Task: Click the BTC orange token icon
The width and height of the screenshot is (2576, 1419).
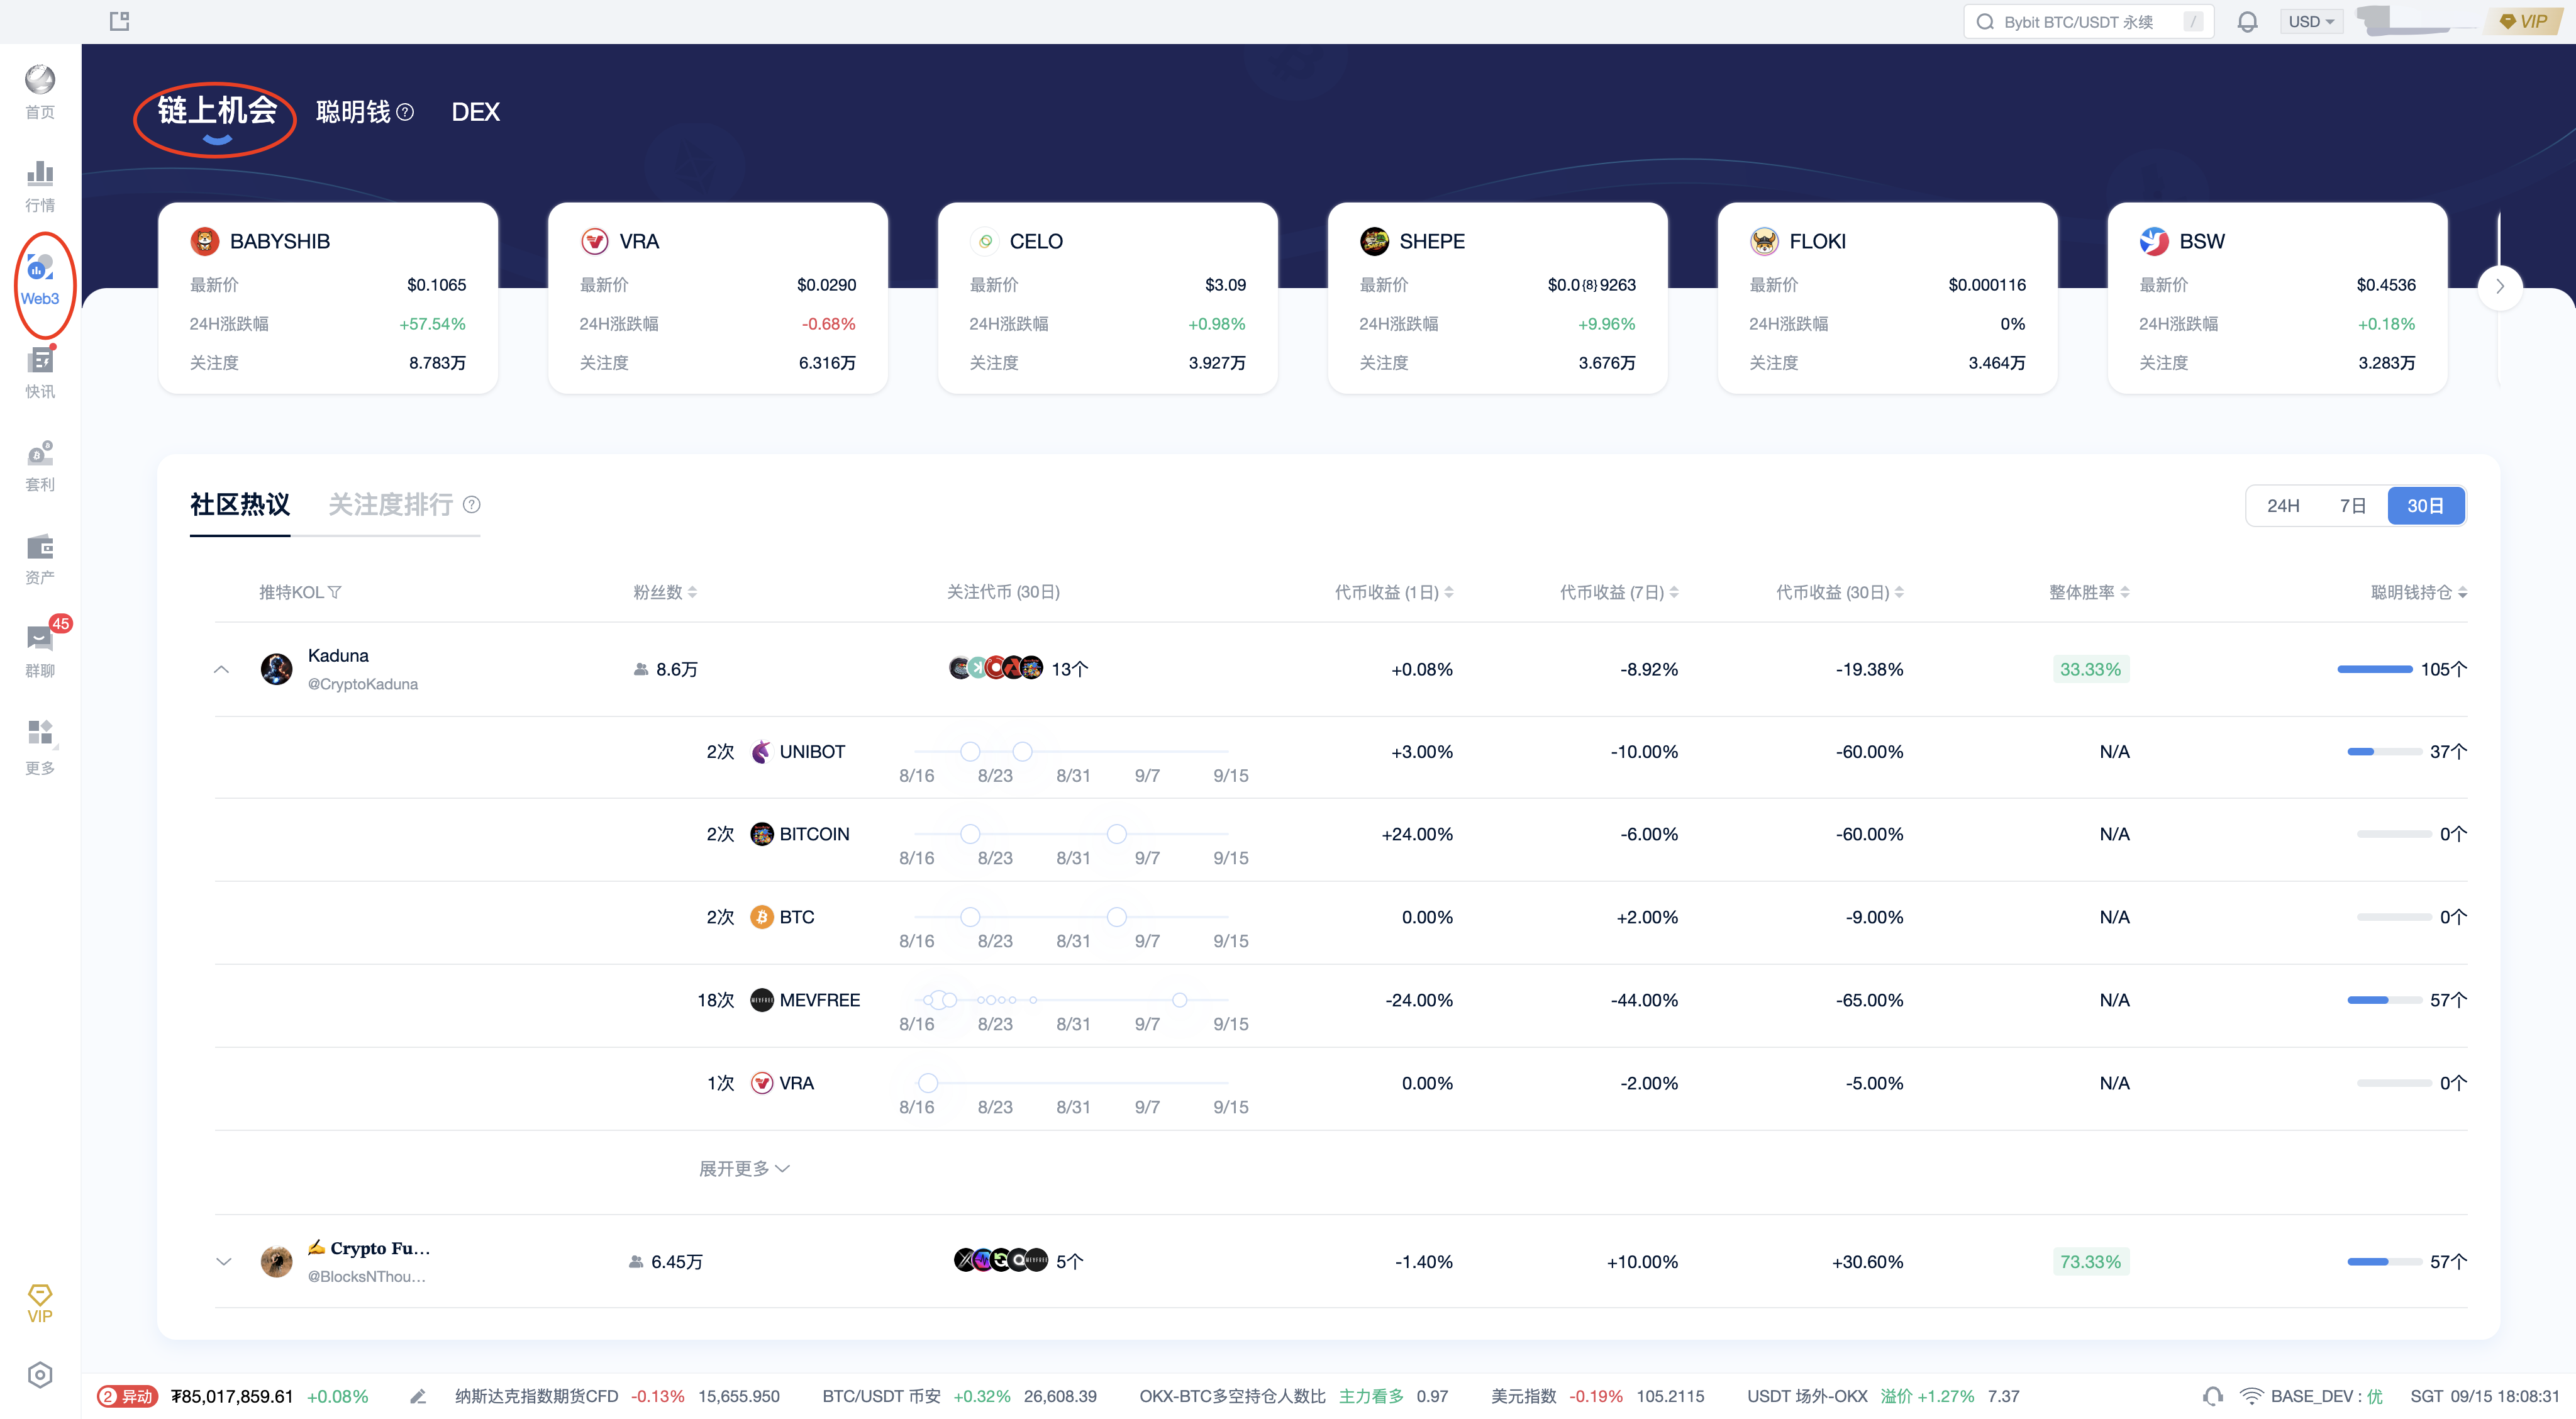Action: pos(762,917)
